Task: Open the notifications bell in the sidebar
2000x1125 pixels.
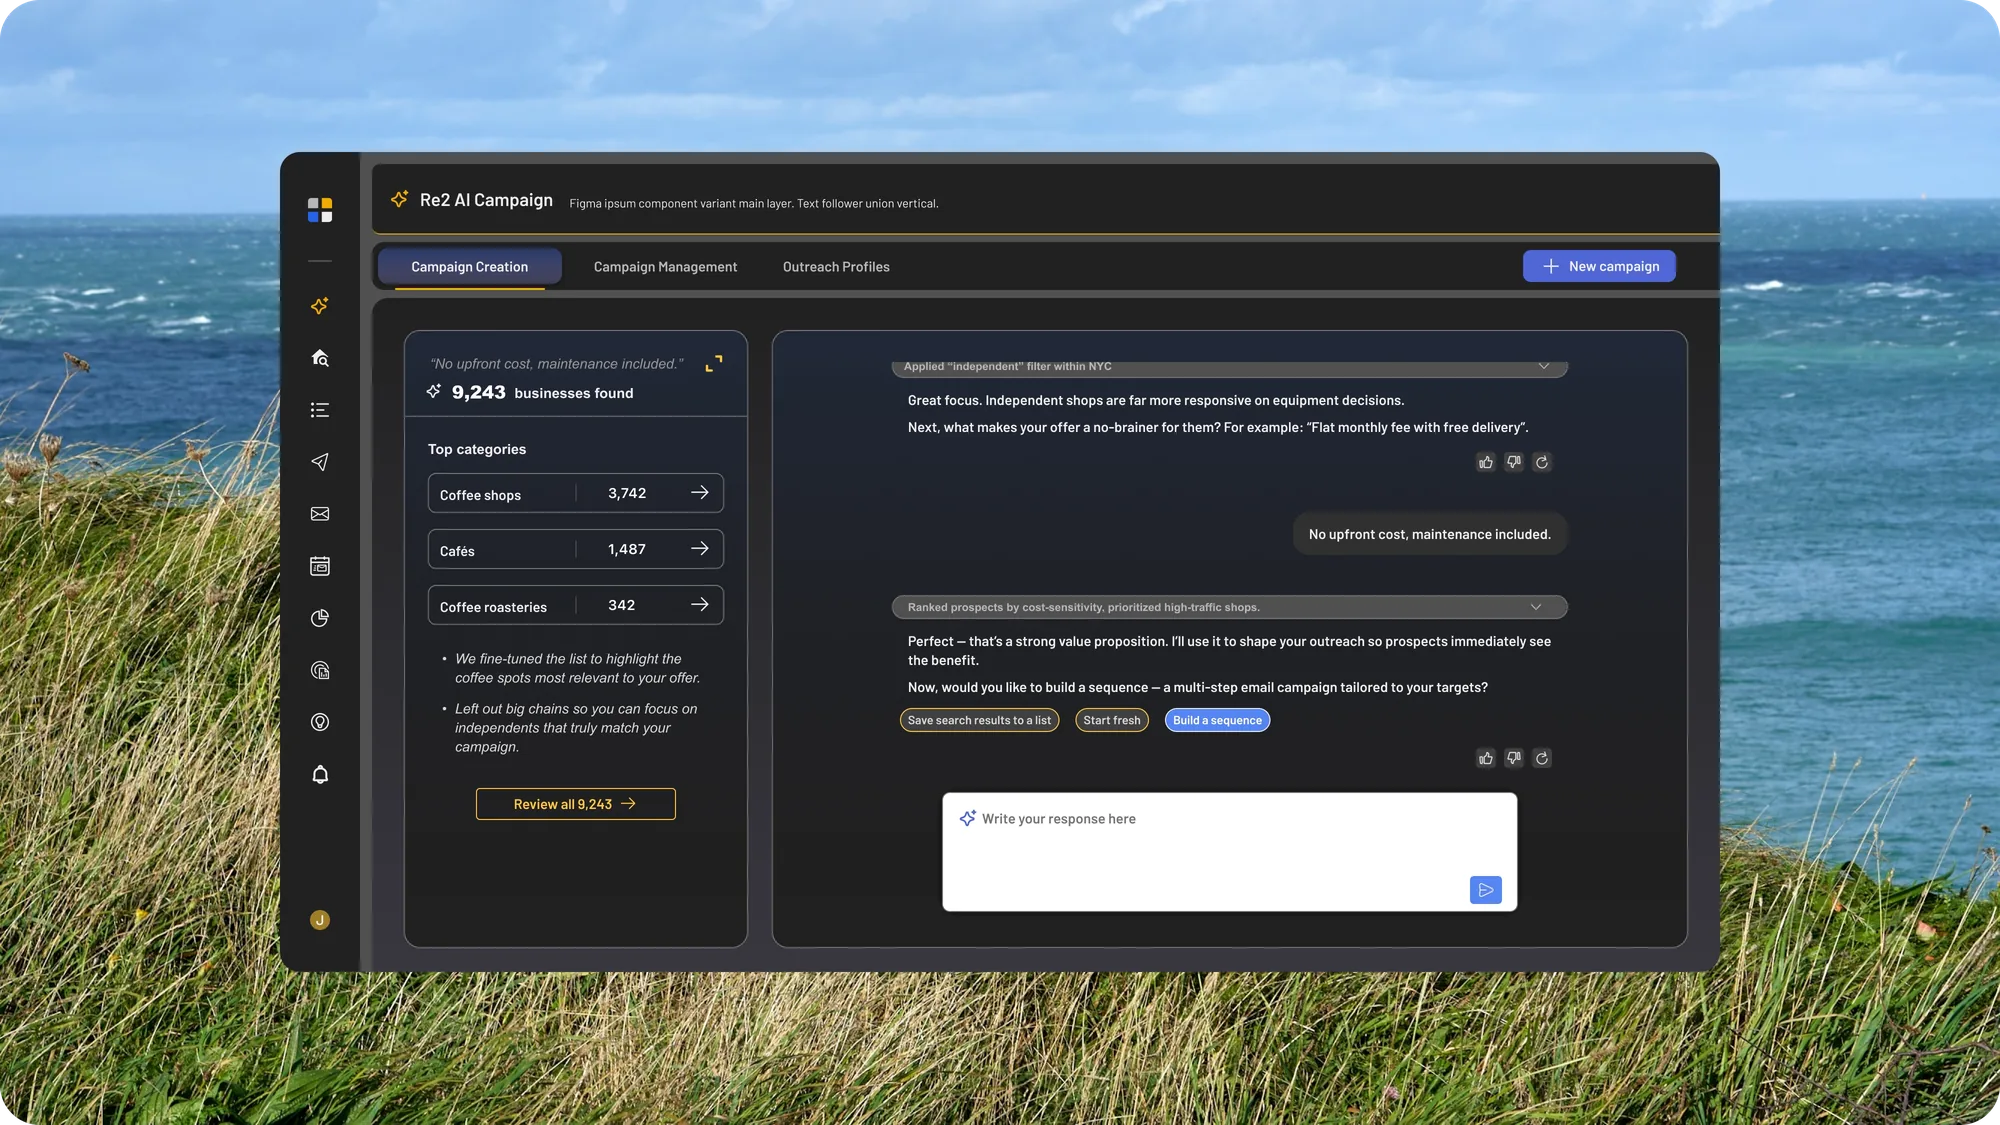Action: [x=320, y=774]
